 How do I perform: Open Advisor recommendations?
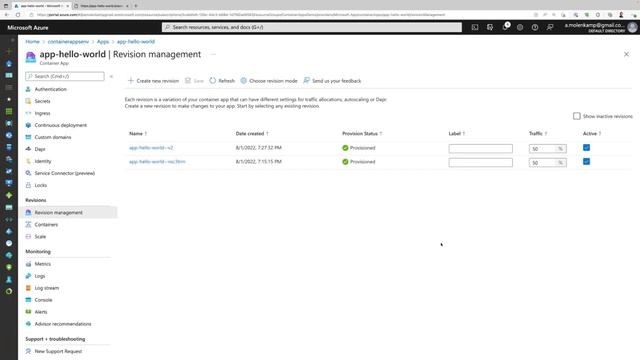[x=63, y=324]
